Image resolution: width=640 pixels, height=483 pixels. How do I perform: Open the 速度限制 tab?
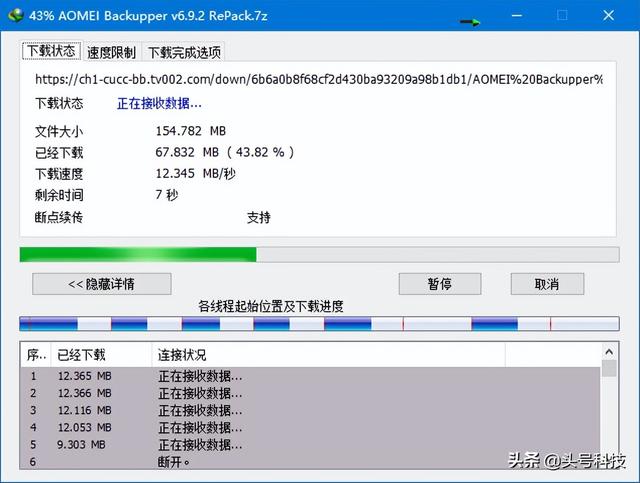coord(111,52)
